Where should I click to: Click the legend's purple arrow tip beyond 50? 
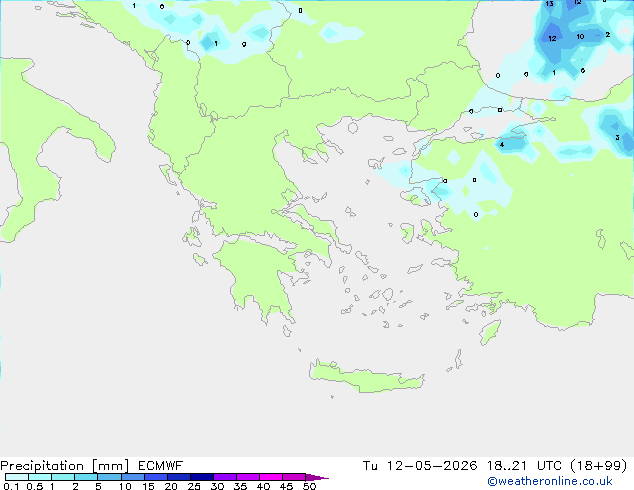[x=317, y=477]
